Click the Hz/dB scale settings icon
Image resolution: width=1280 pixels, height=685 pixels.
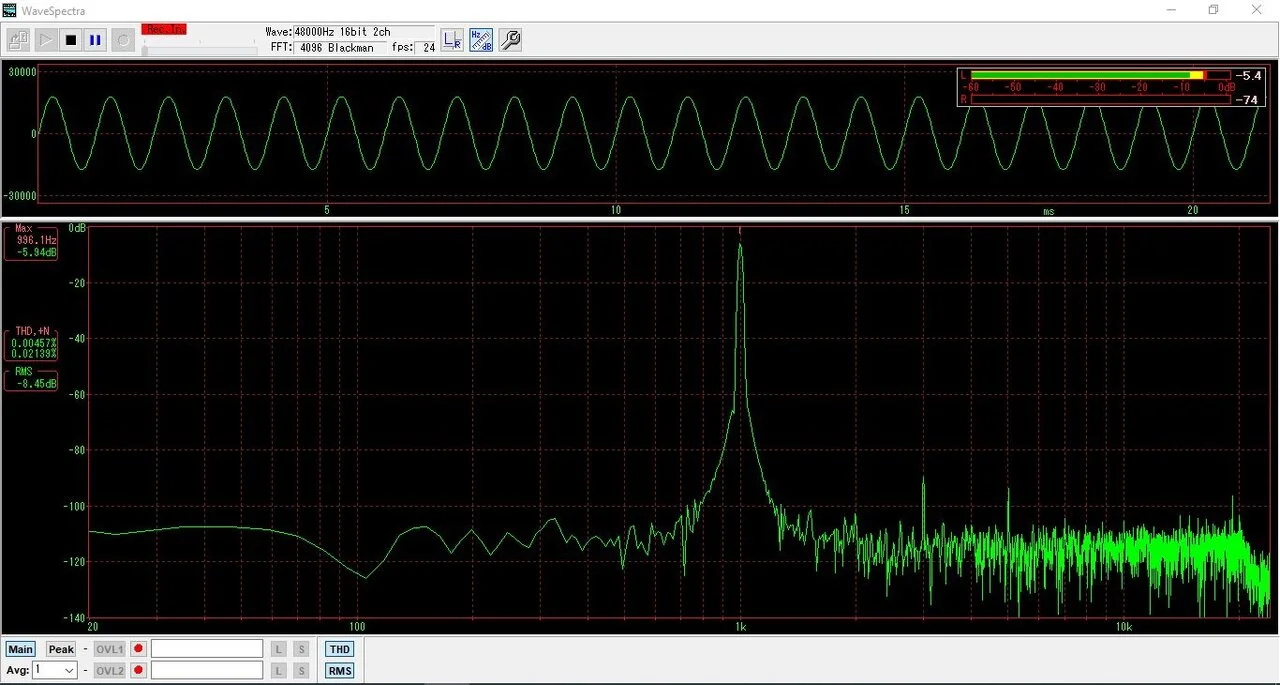coord(480,39)
